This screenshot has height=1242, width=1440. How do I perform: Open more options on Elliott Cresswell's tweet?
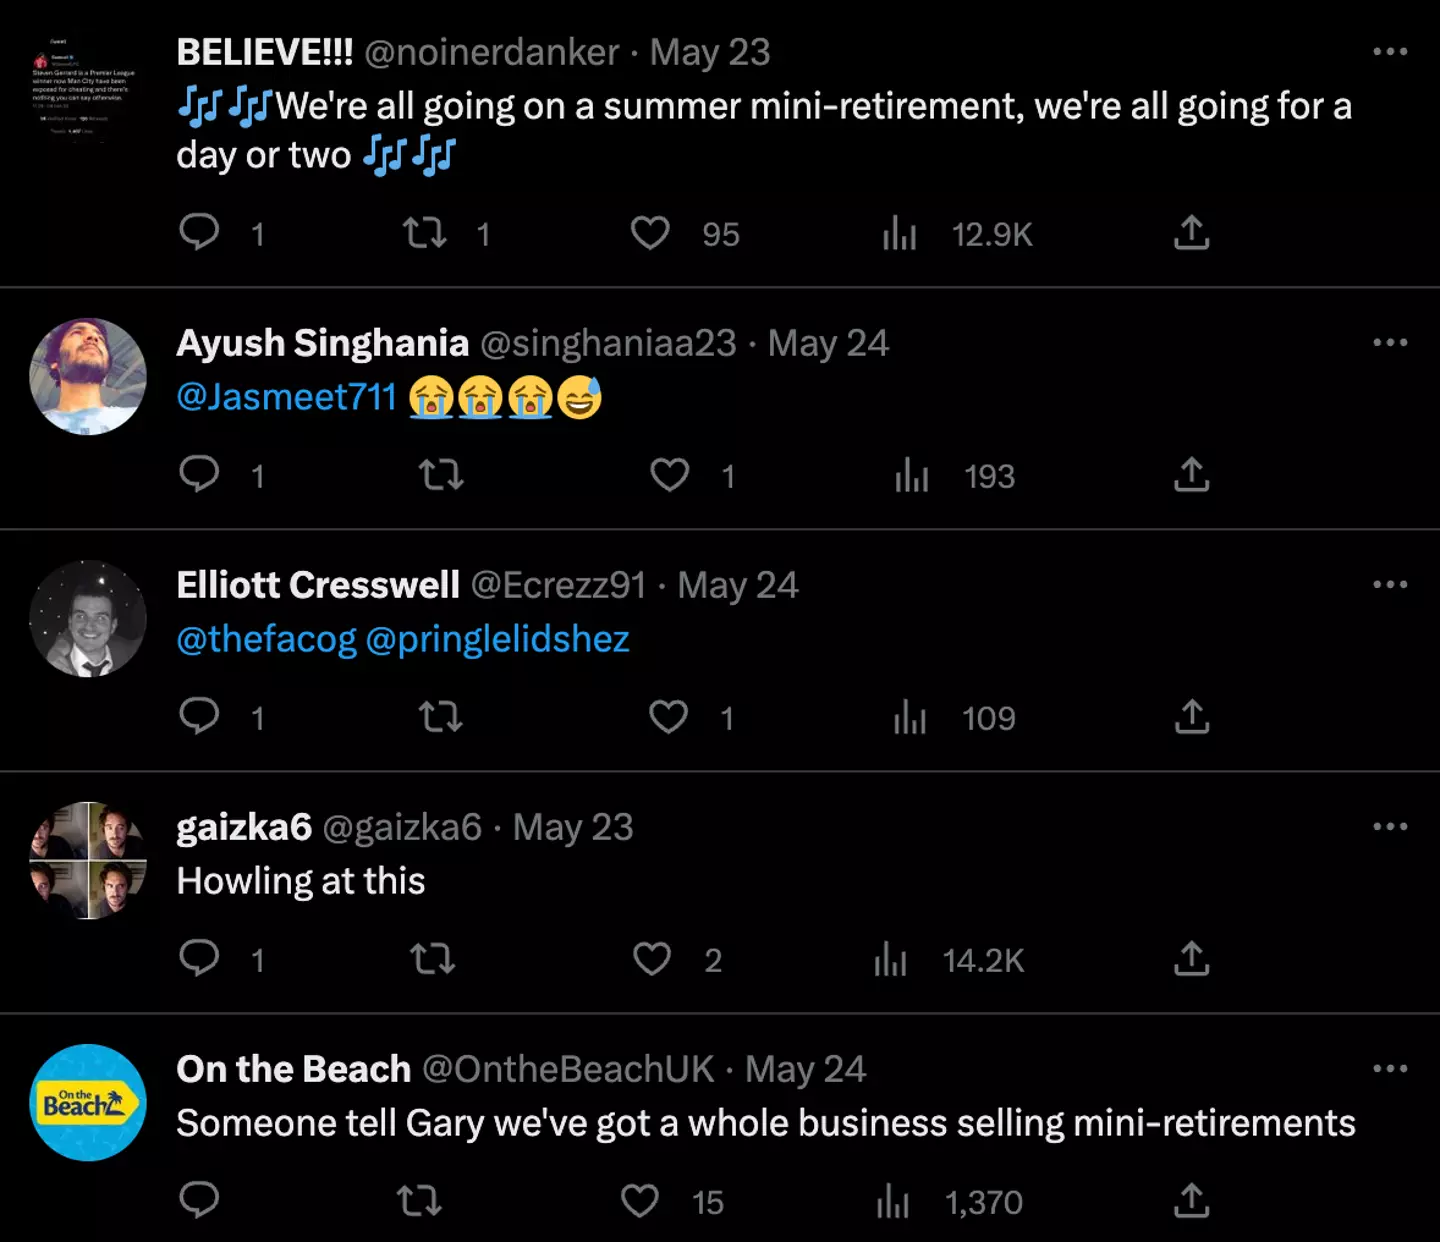tap(1390, 585)
